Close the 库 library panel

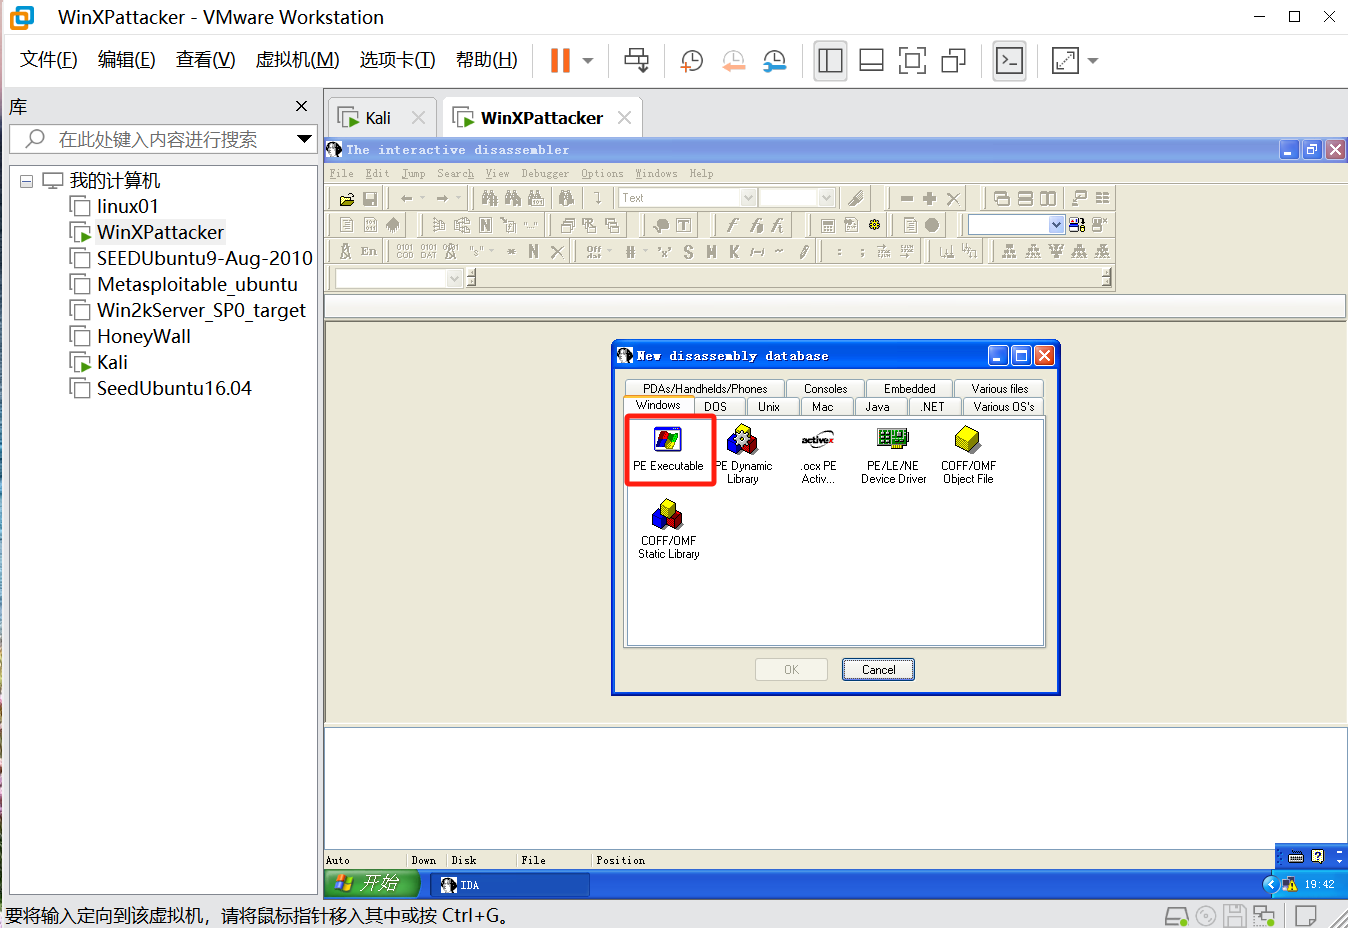point(301,106)
